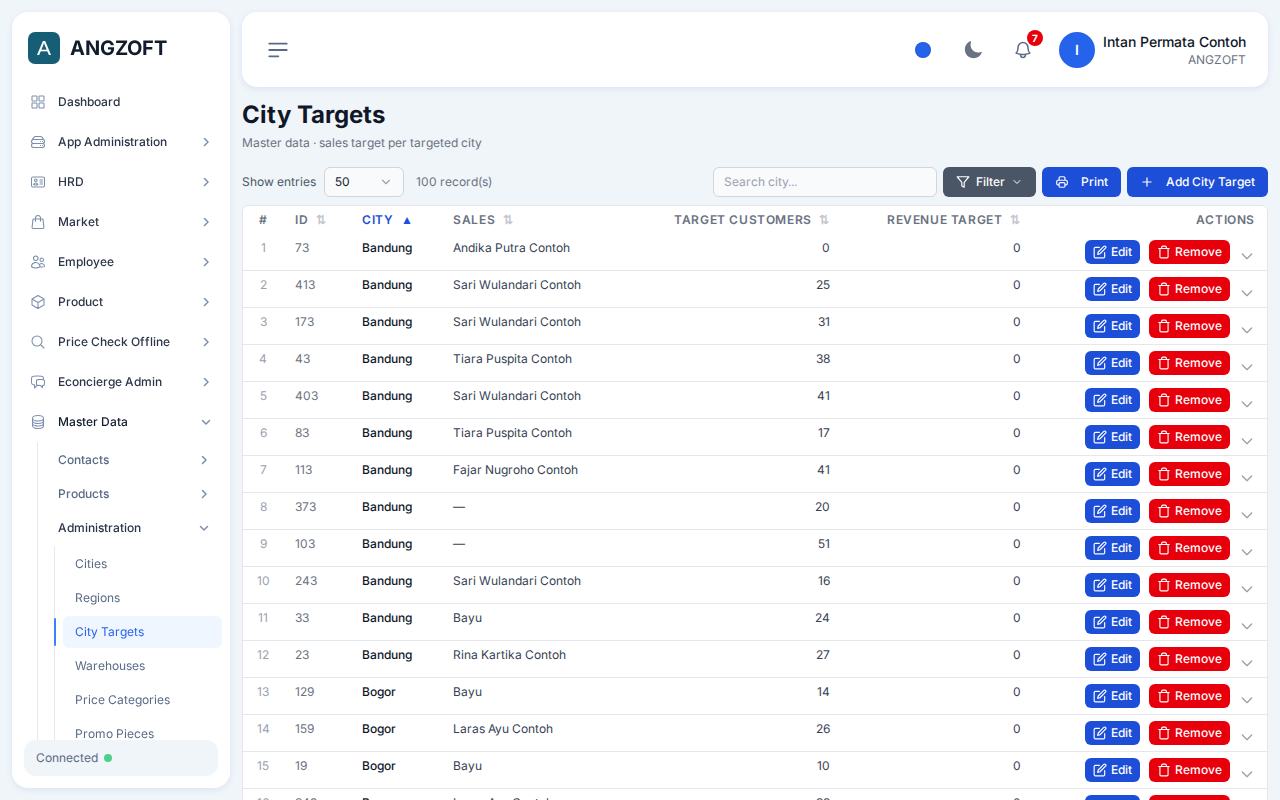Expand the Products submenu under Master Data
Viewport: 1280px width, 800px height.
click(134, 494)
